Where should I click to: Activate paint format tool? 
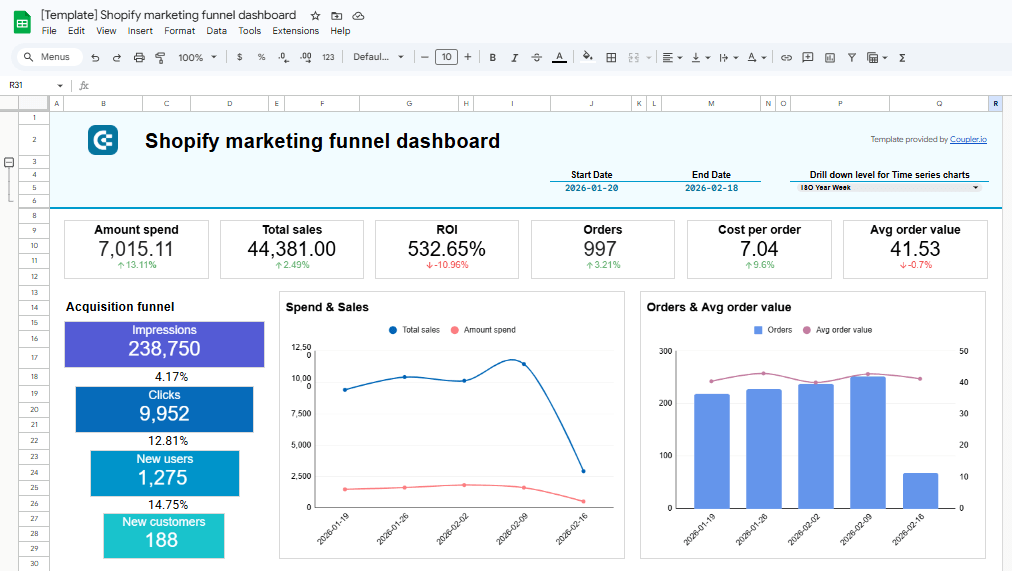click(161, 57)
